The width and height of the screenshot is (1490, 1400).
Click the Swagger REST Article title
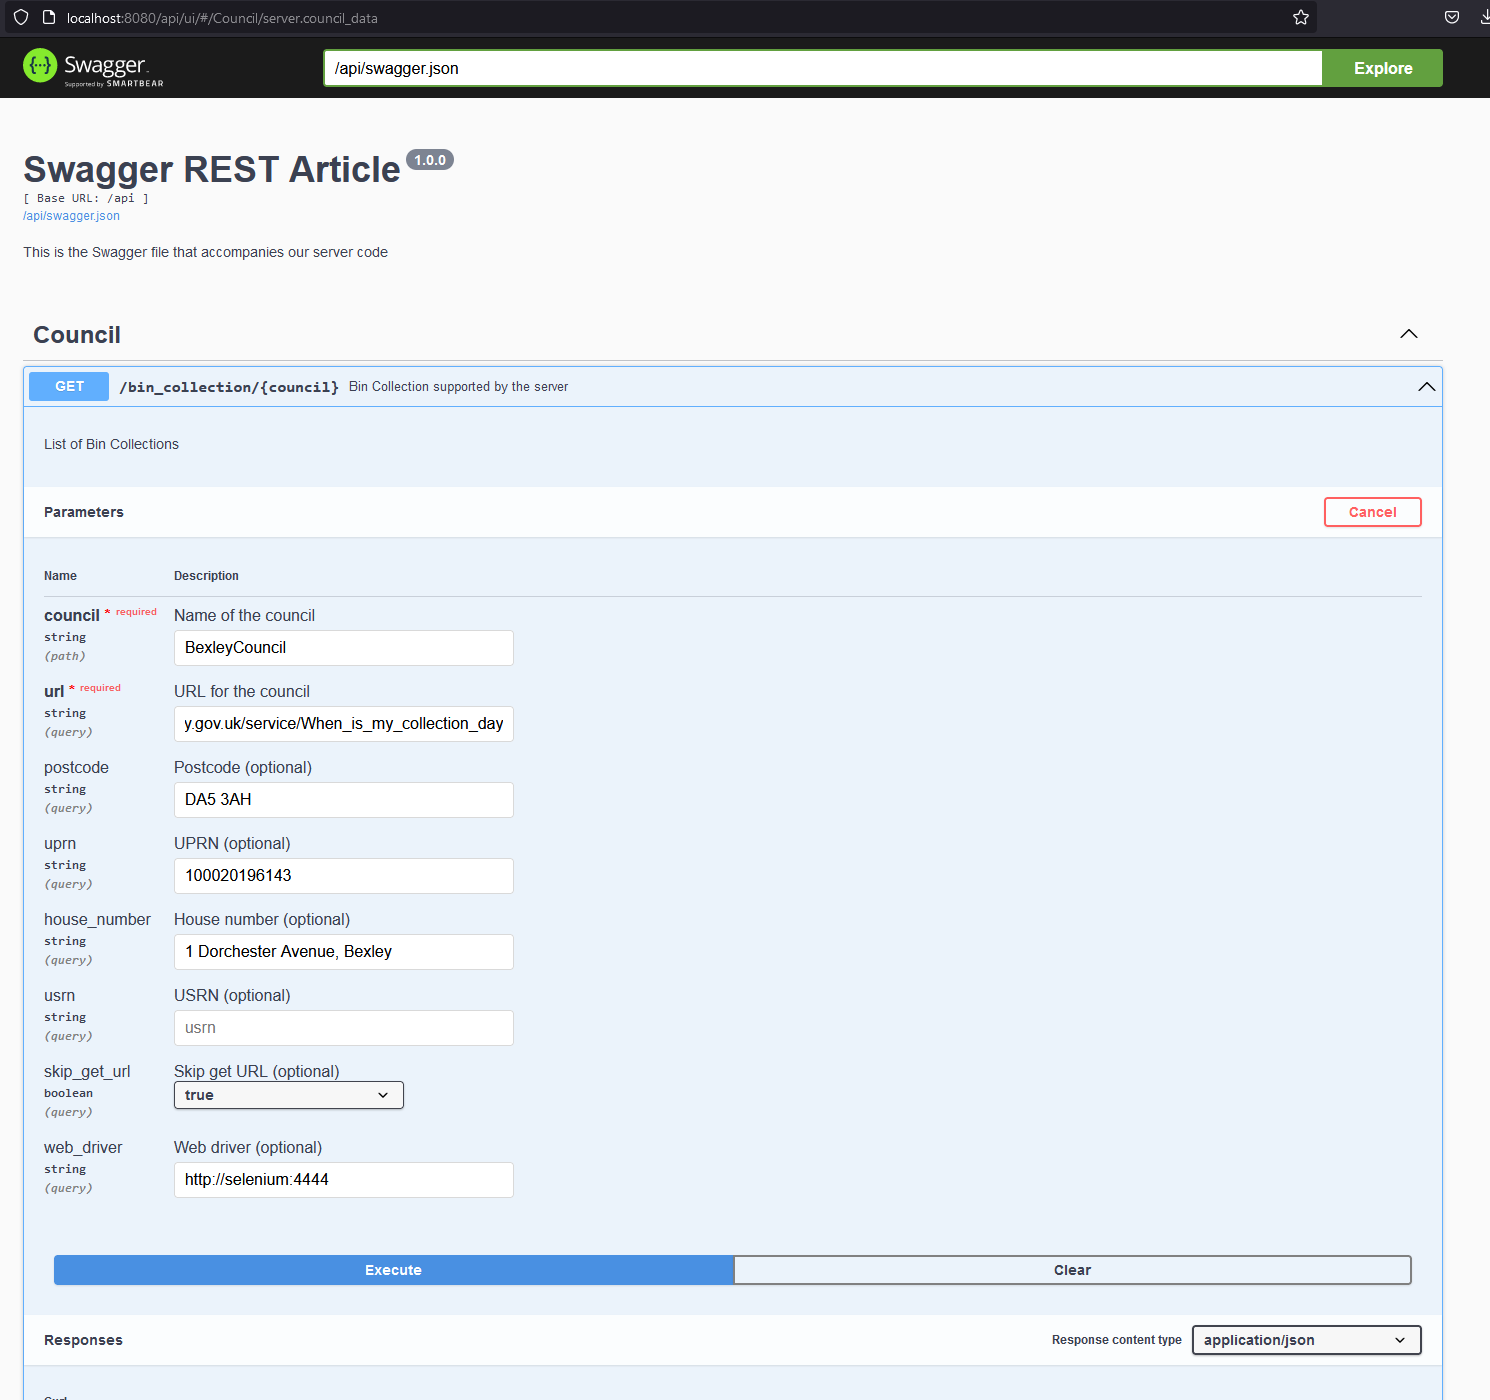pos(212,170)
